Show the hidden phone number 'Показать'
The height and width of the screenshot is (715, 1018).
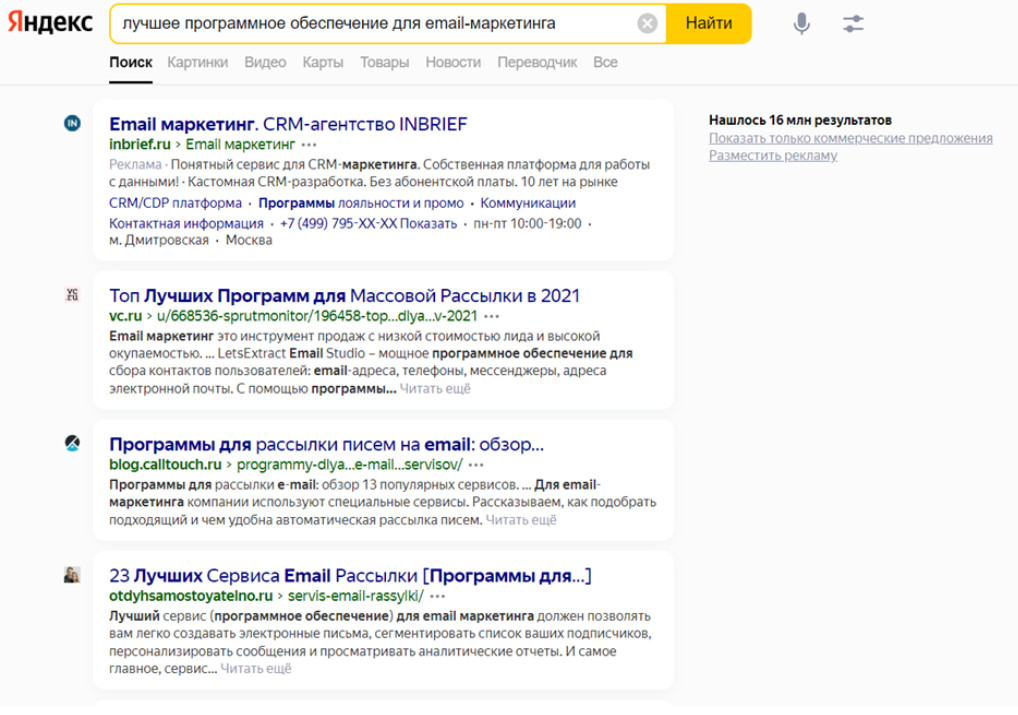pyautogui.click(x=429, y=224)
